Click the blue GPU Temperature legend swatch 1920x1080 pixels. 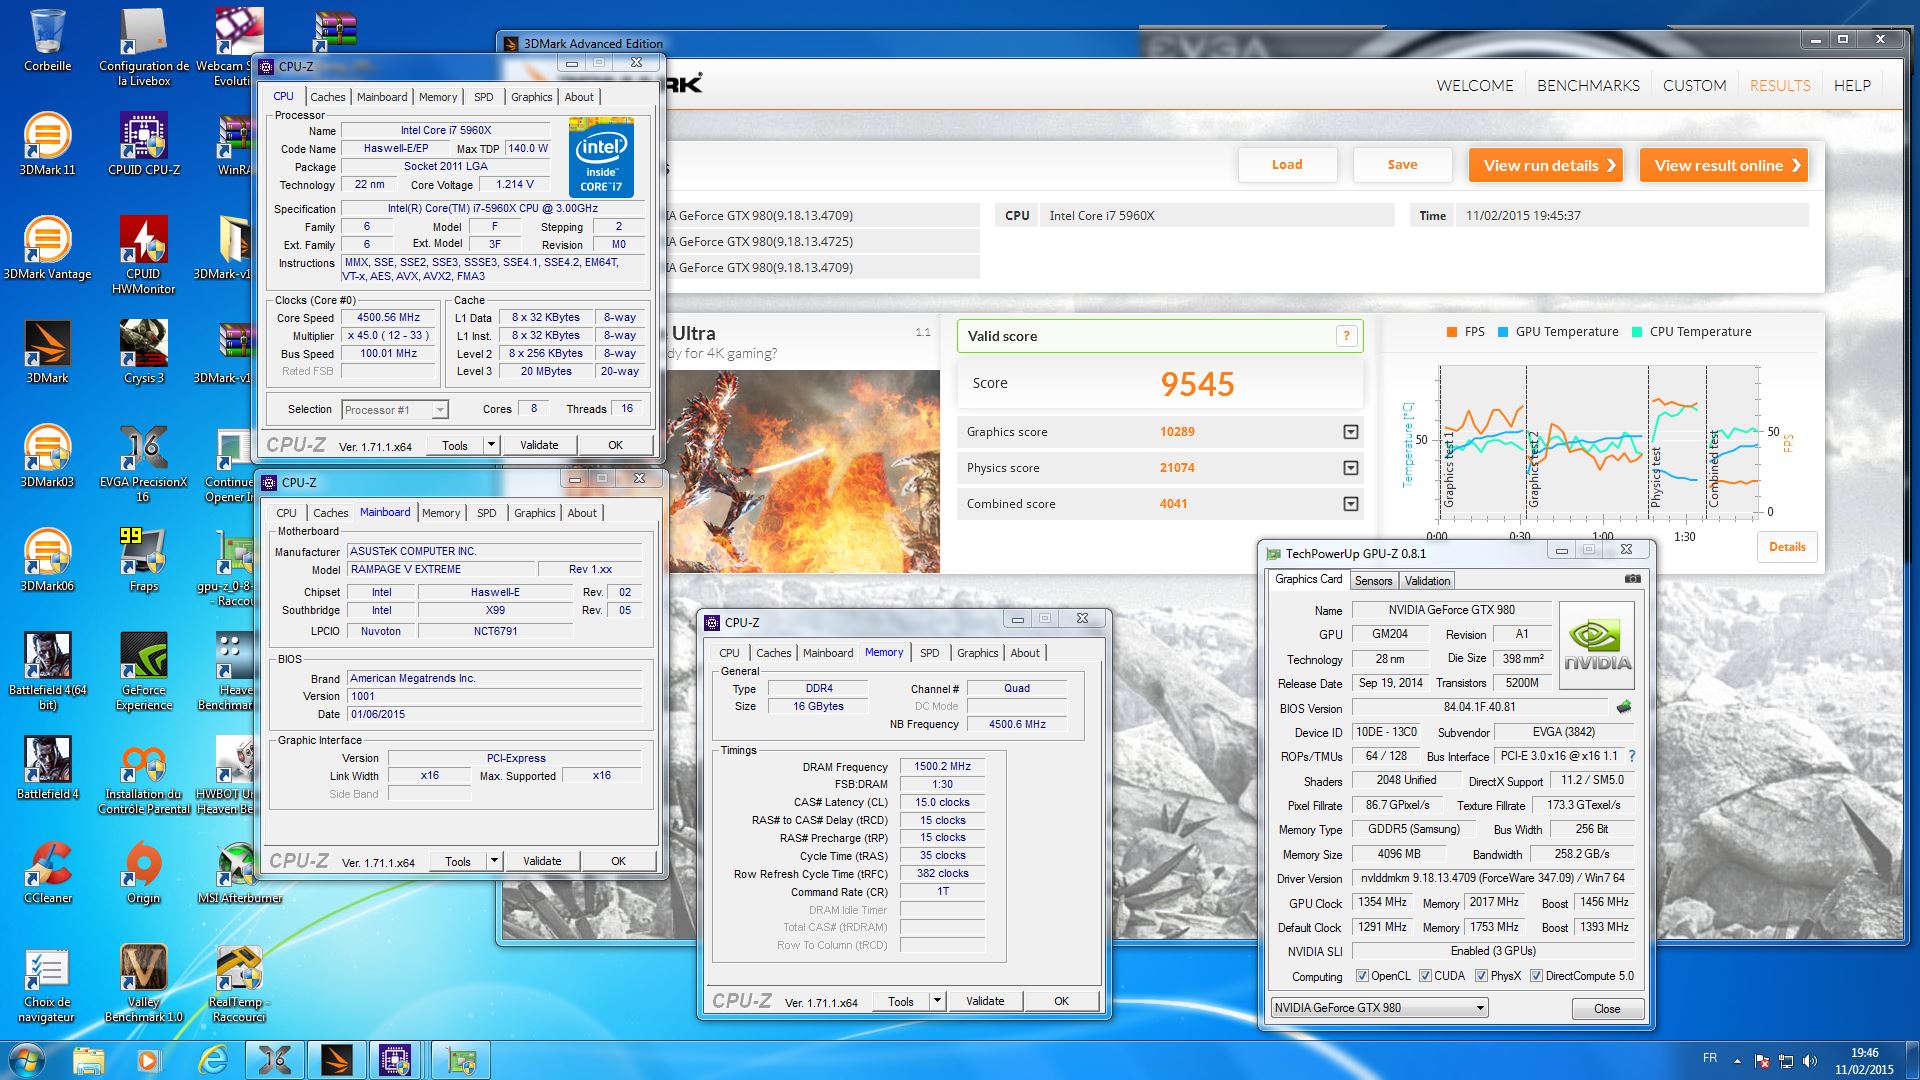pyautogui.click(x=1503, y=332)
